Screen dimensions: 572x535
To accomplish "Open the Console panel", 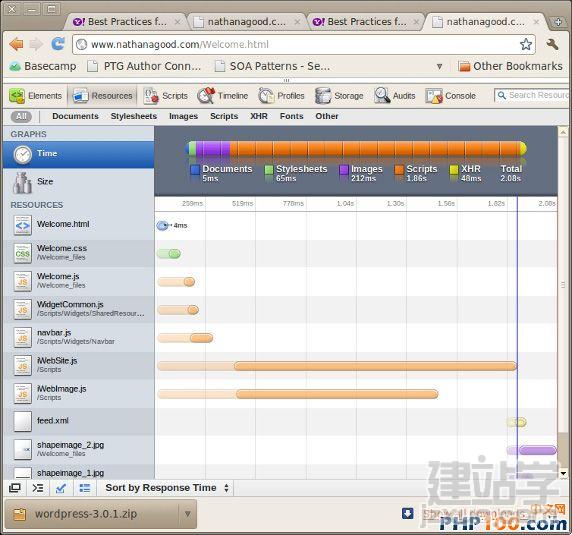I will point(451,96).
